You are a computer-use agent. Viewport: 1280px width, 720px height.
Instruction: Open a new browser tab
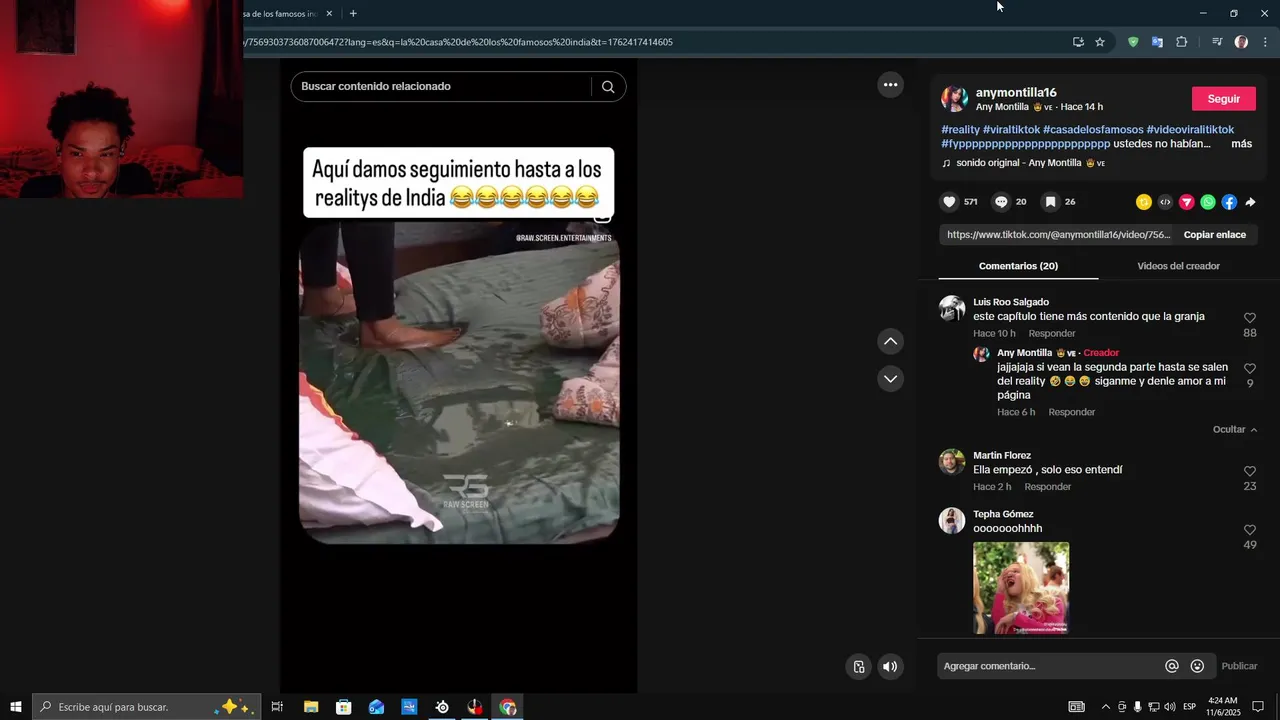(353, 14)
